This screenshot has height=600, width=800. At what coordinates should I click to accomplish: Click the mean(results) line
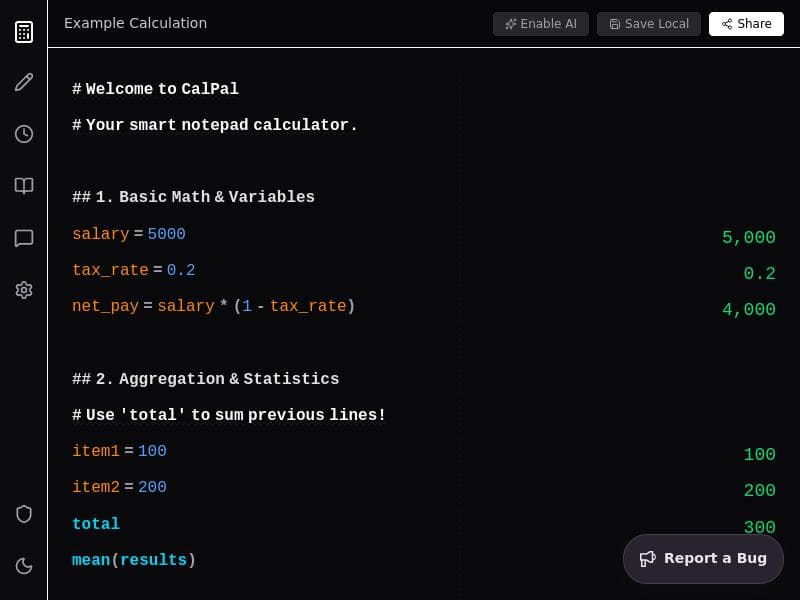pyautogui.click(x=134, y=560)
